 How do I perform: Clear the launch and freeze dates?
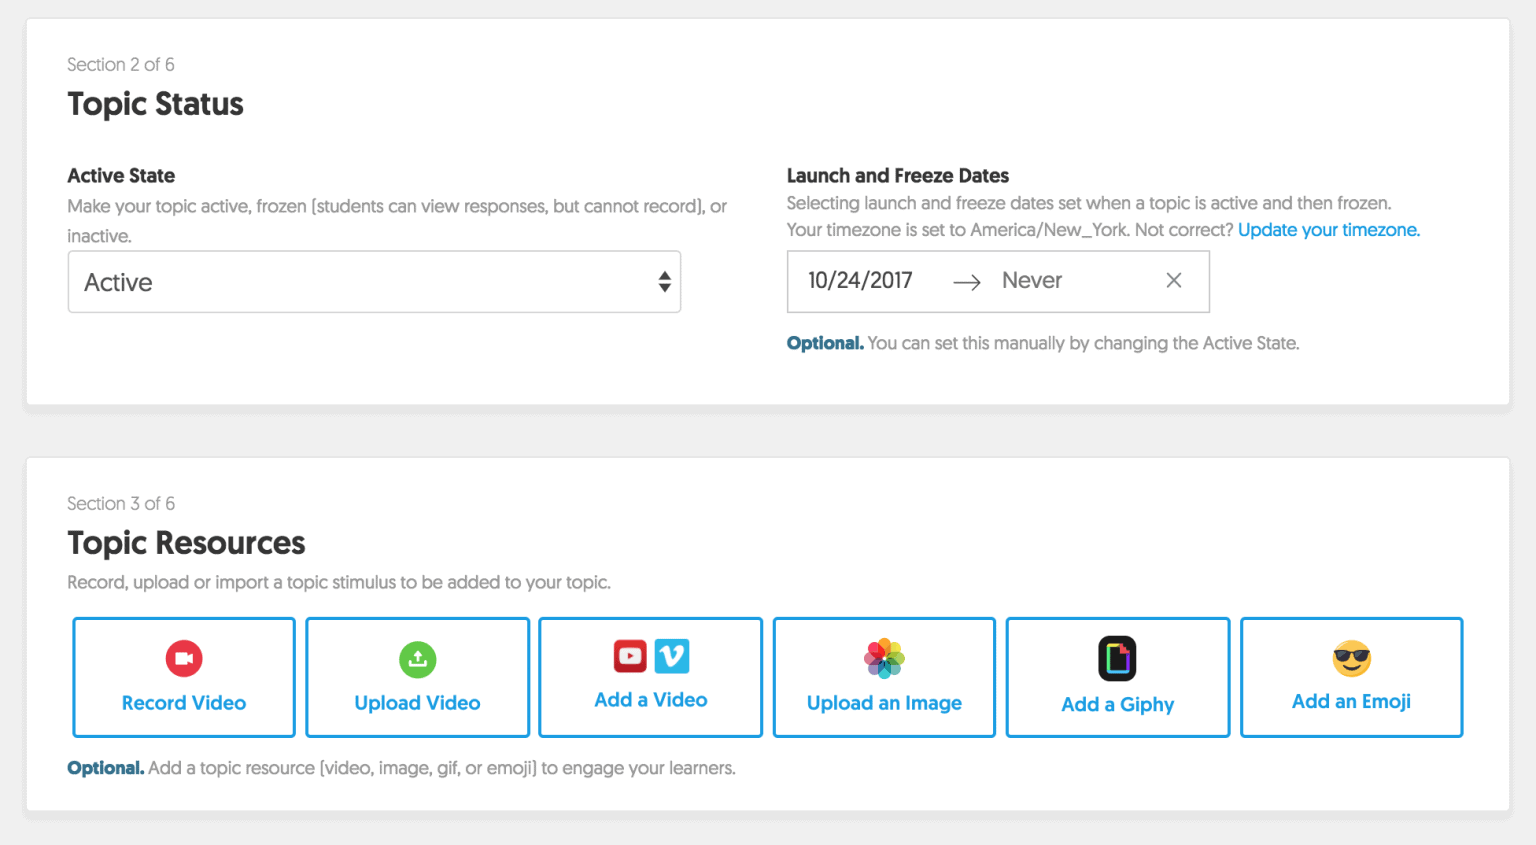[x=1174, y=281]
